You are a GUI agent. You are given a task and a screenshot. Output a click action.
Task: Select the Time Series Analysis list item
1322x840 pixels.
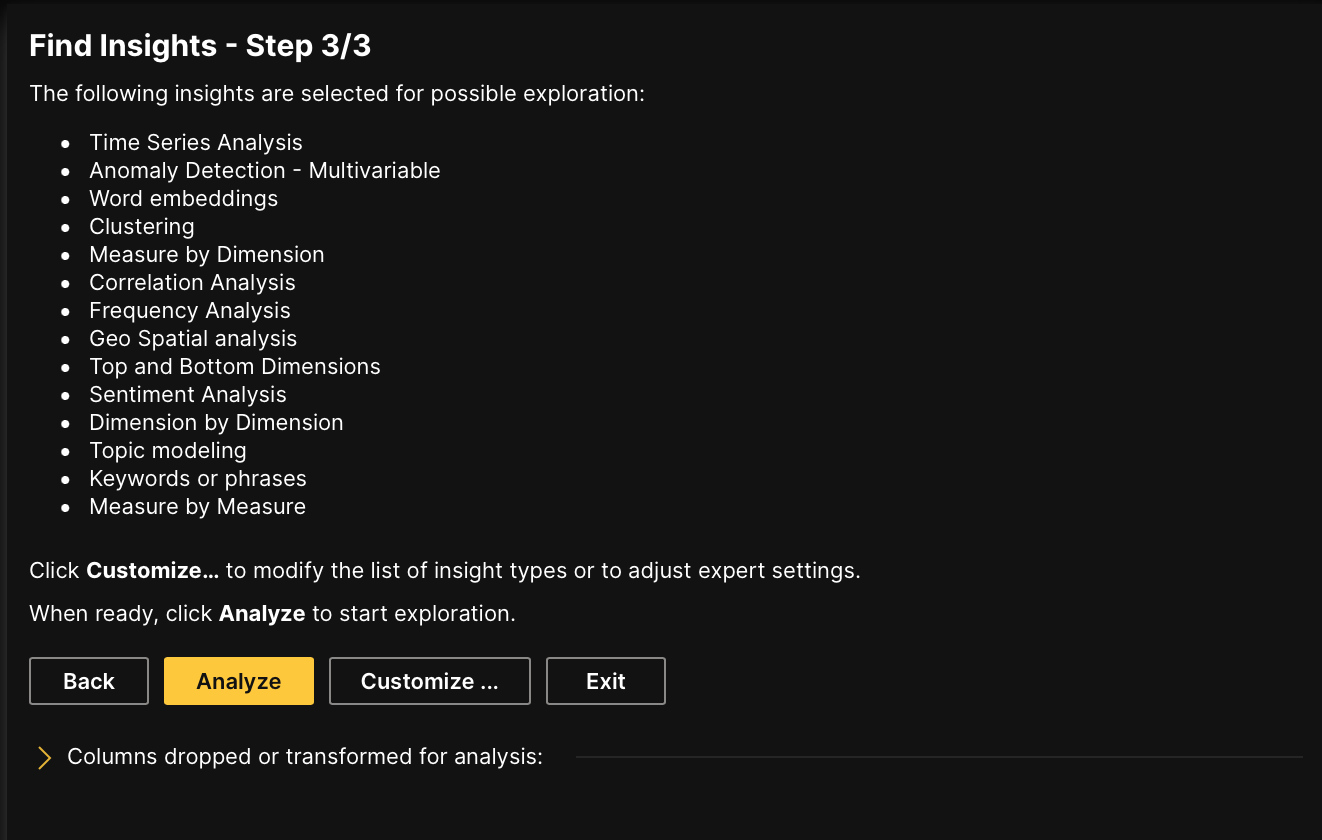point(196,143)
